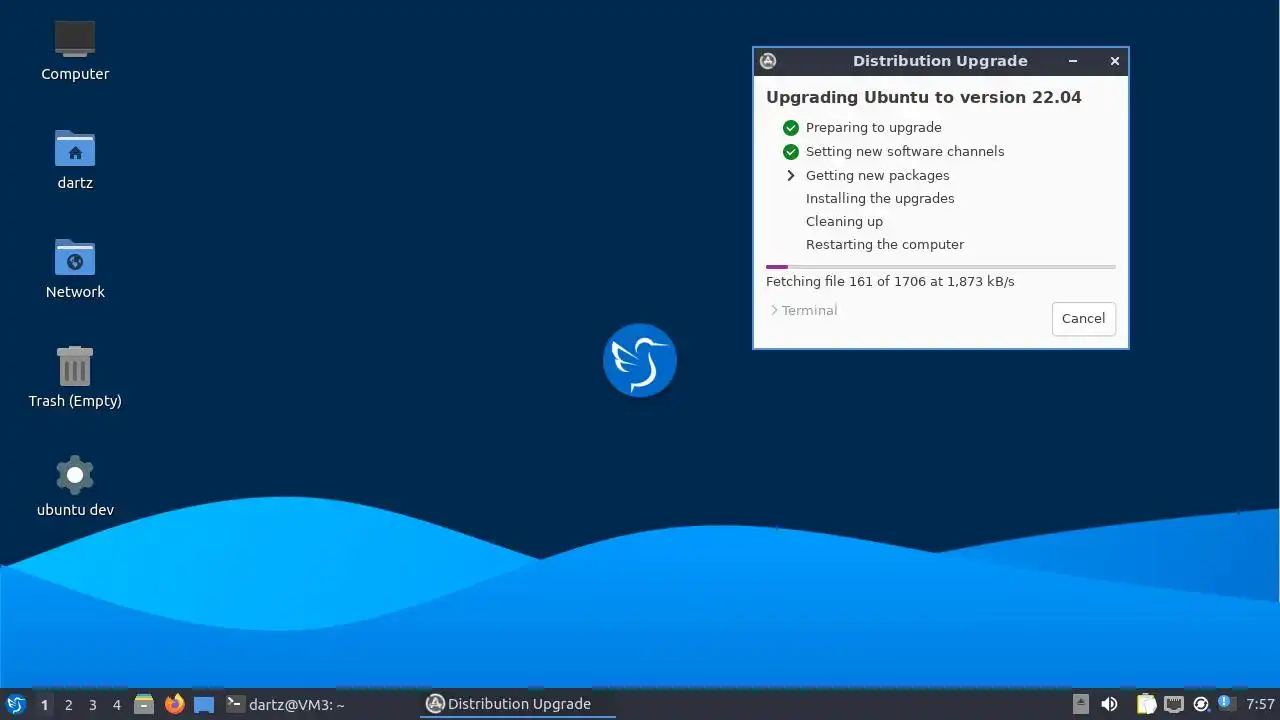
Task: Click the 'Restarting the computer' step text
Action: pos(885,244)
